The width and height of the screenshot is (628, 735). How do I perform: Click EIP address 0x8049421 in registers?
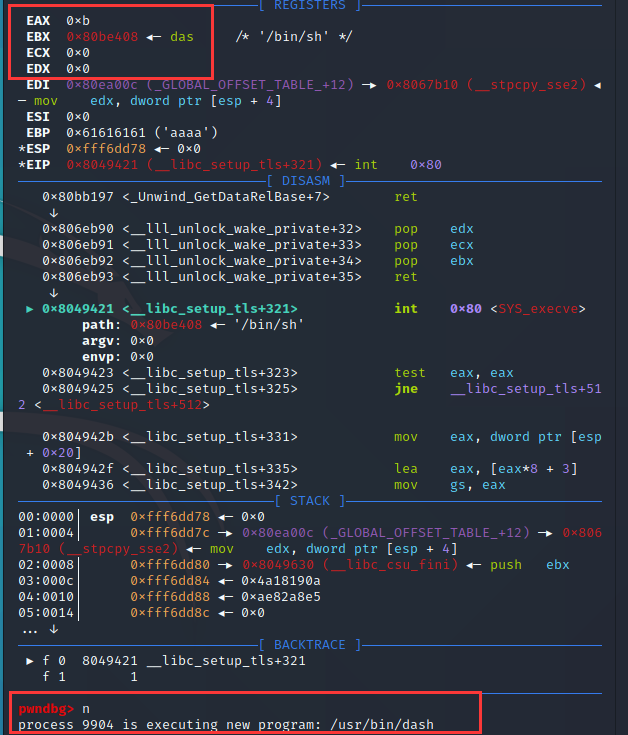click(102, 165)
